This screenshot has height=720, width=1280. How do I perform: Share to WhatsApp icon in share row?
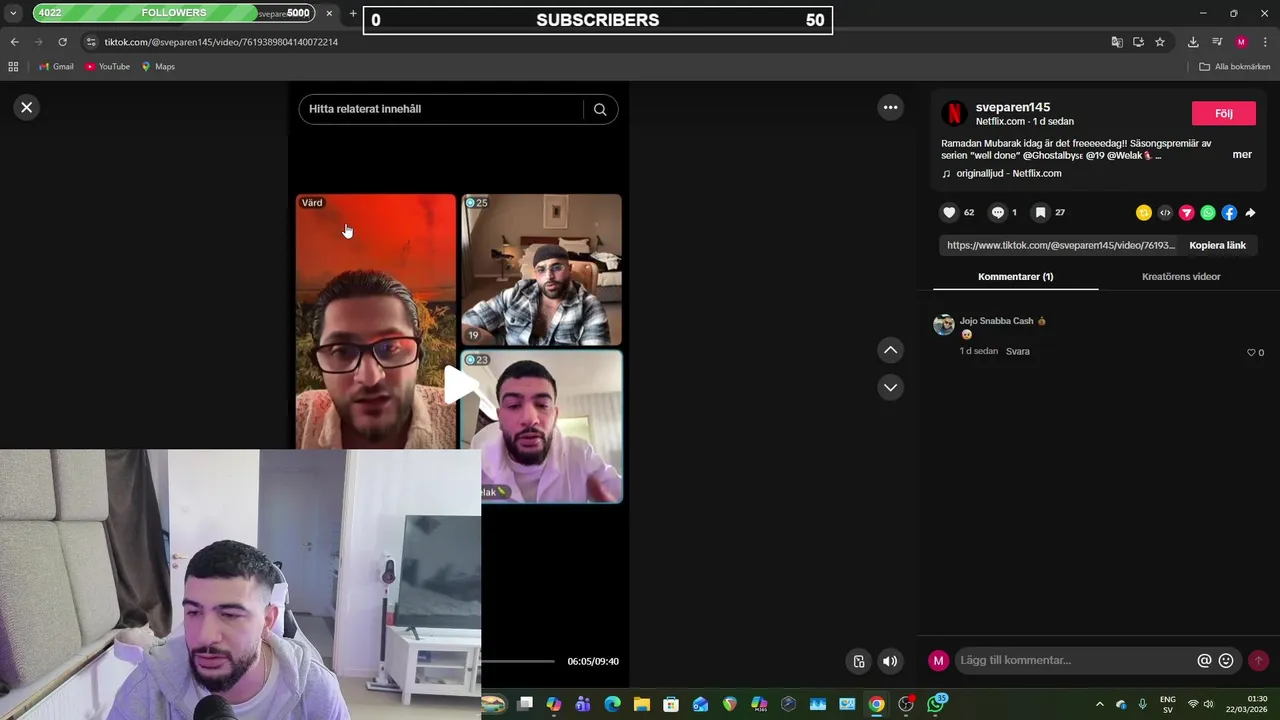(x=1208, y=212)
